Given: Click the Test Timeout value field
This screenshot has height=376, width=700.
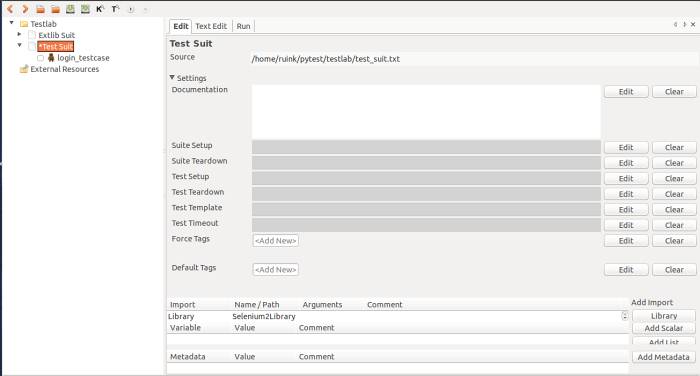Looking at the screenshot, I should click(x=426, y=225).
